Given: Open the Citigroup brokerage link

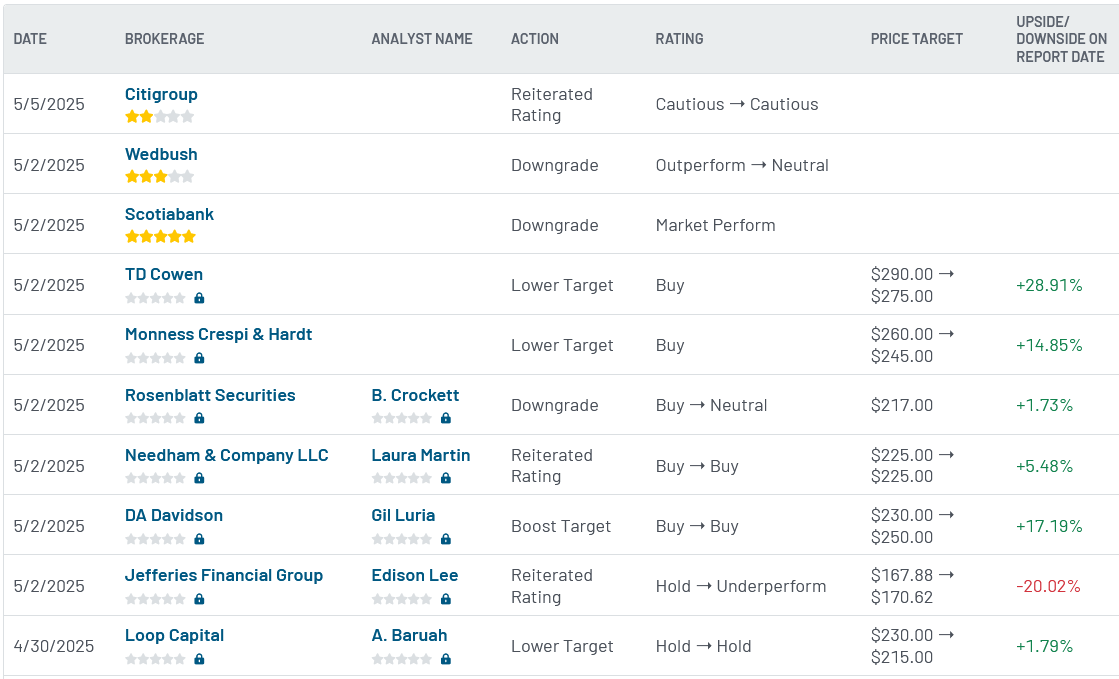Looking at the screenshot, I should tap(161, 94).
